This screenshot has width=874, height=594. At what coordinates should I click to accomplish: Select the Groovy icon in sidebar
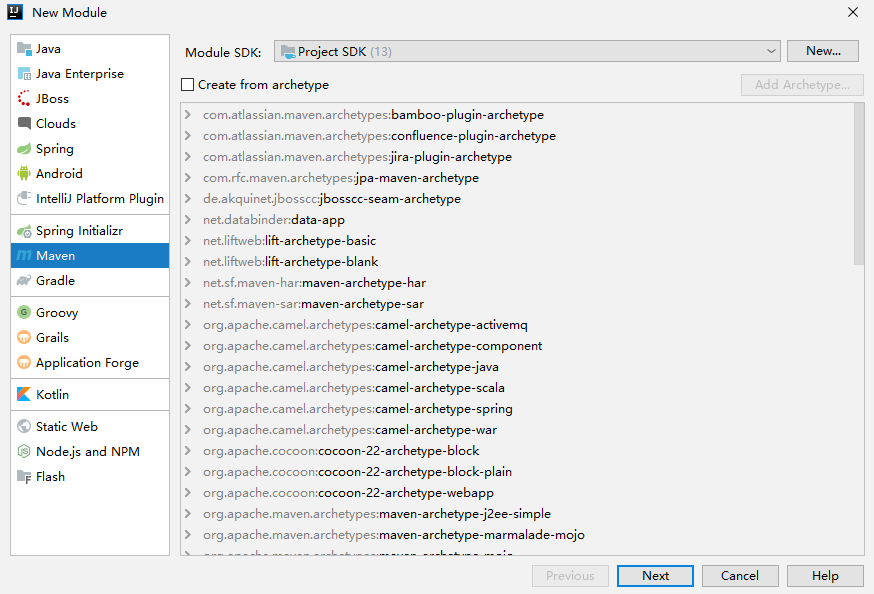click(x=25, y=313)
